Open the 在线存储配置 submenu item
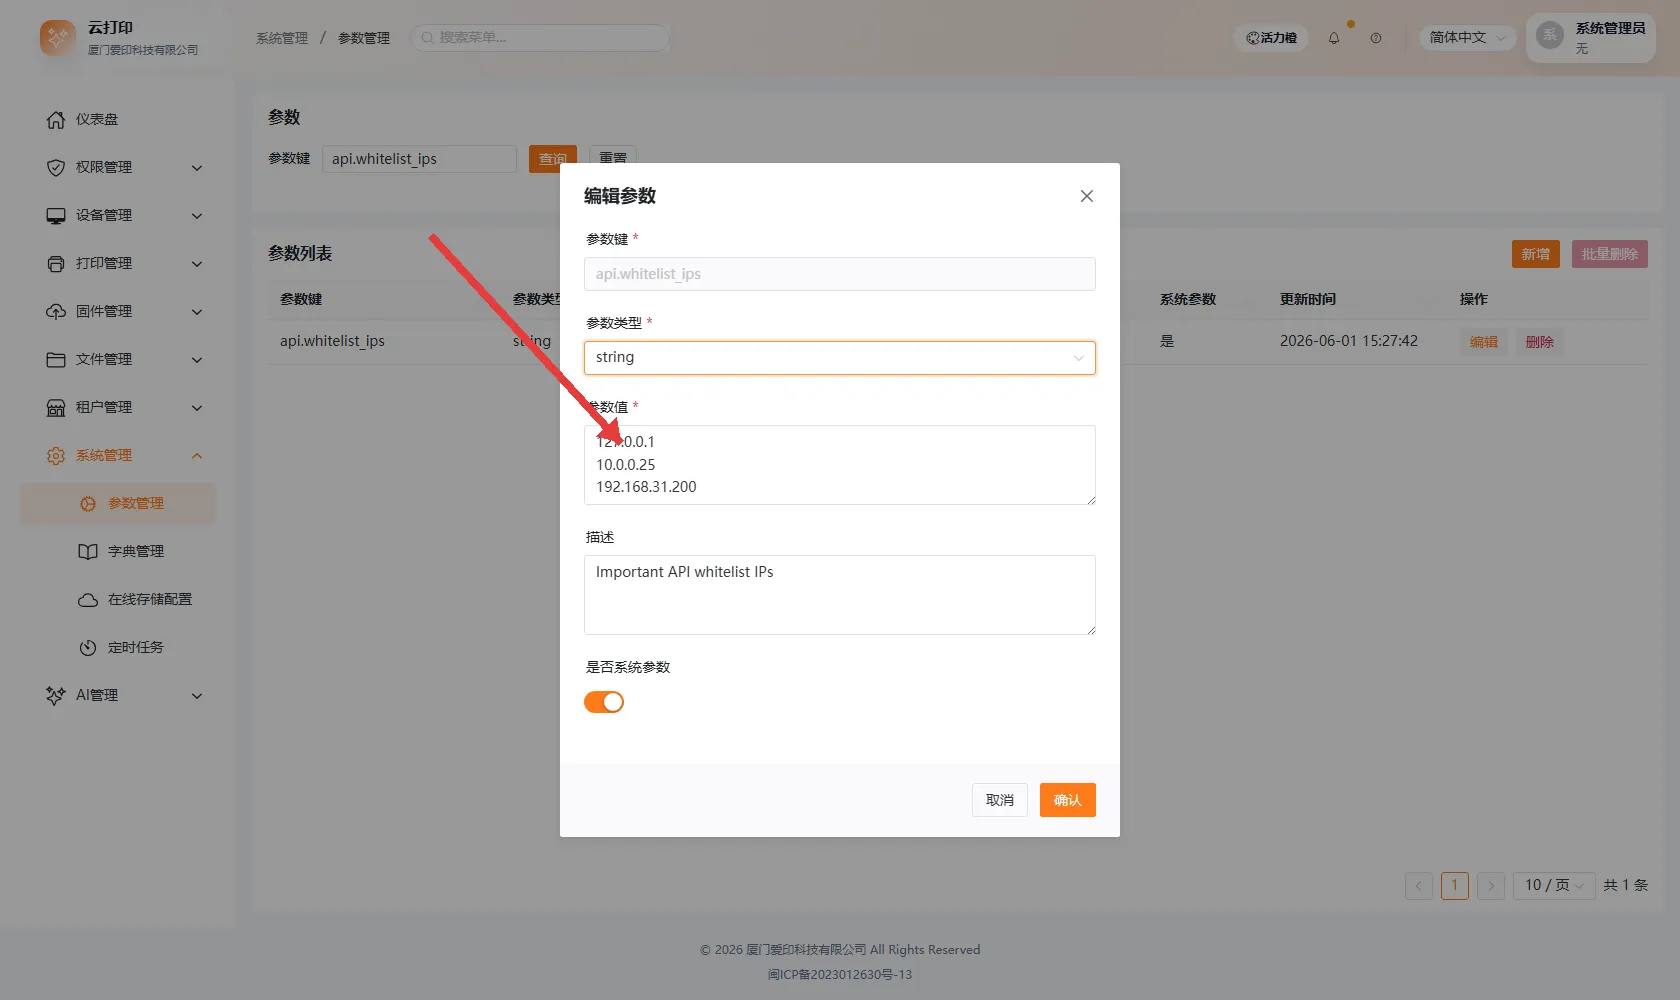 coord(118,600)
